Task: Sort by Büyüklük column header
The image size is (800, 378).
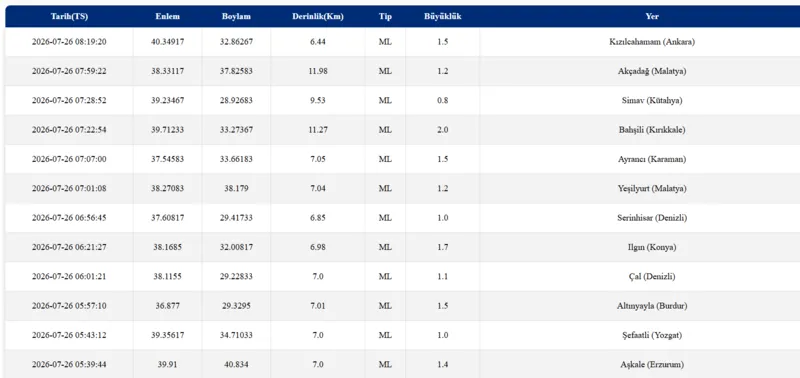Action: pyautogui.click(x=442, y=16)
